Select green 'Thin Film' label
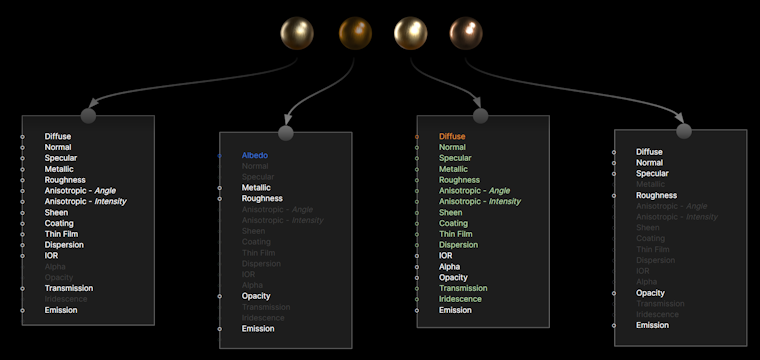The width and height of the screenshot is (760, 360). [456, 234]
